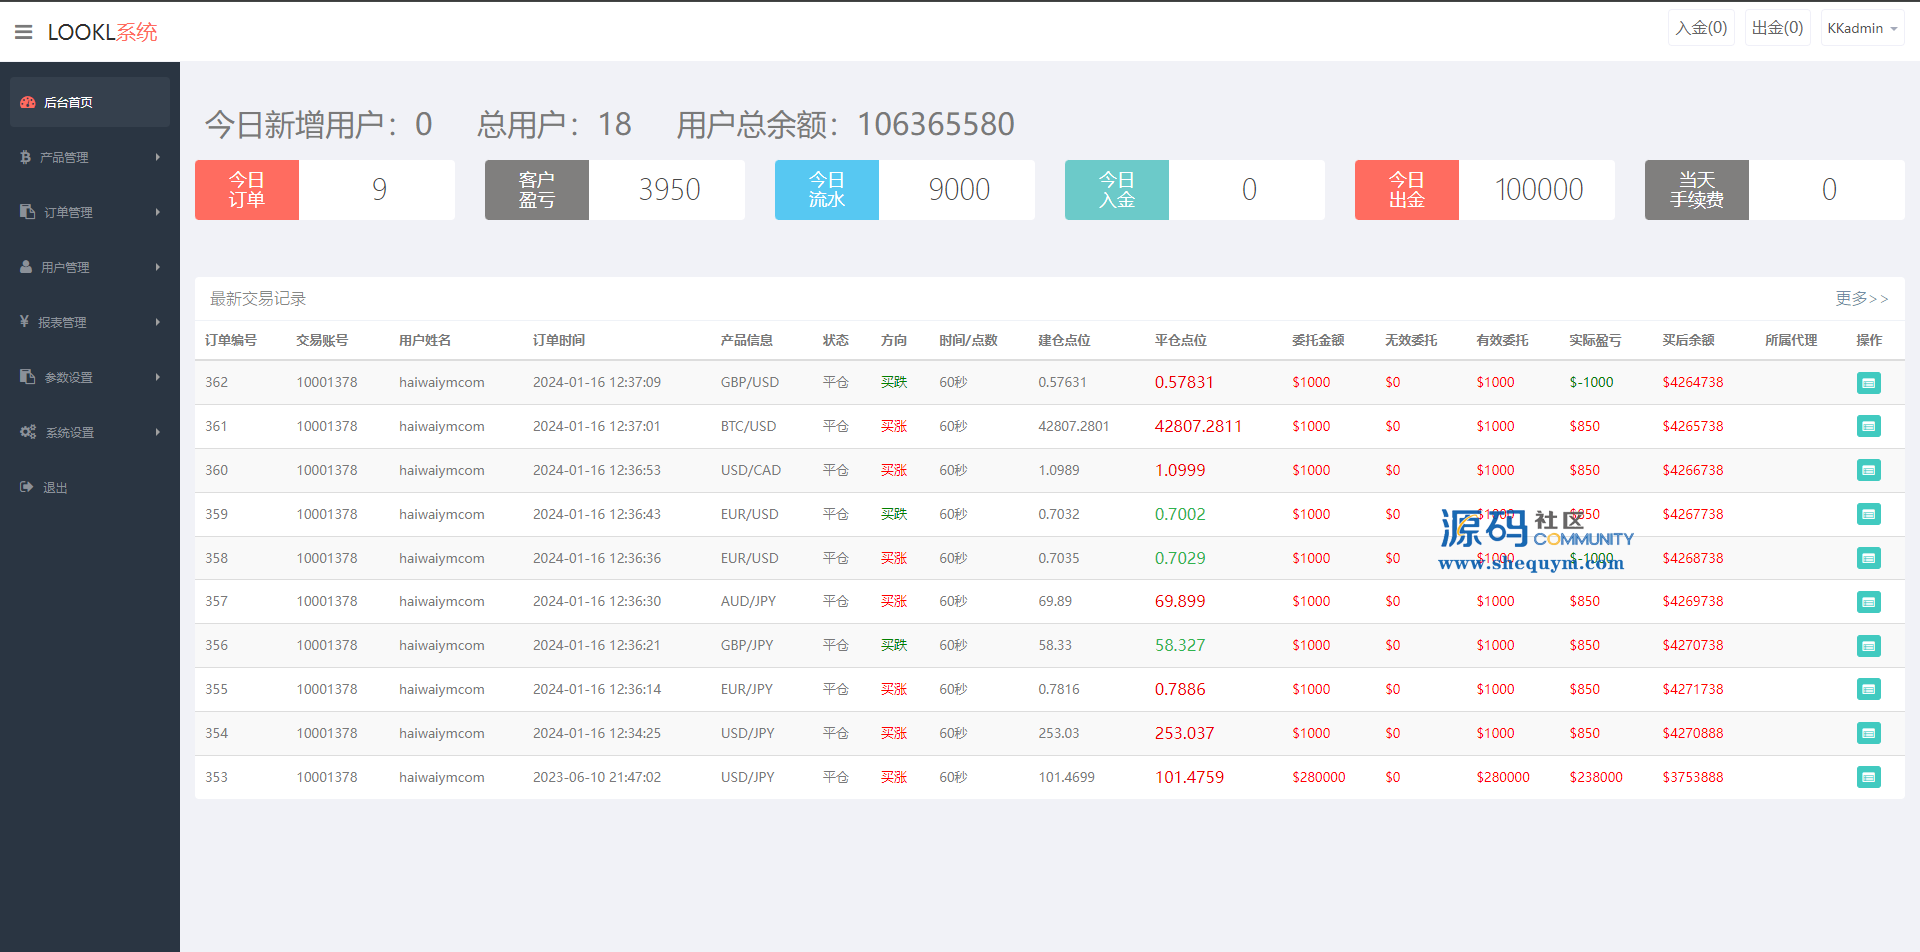Click the yen icon beside 报表管理
1920x952 pixels.
click(24, 322)
